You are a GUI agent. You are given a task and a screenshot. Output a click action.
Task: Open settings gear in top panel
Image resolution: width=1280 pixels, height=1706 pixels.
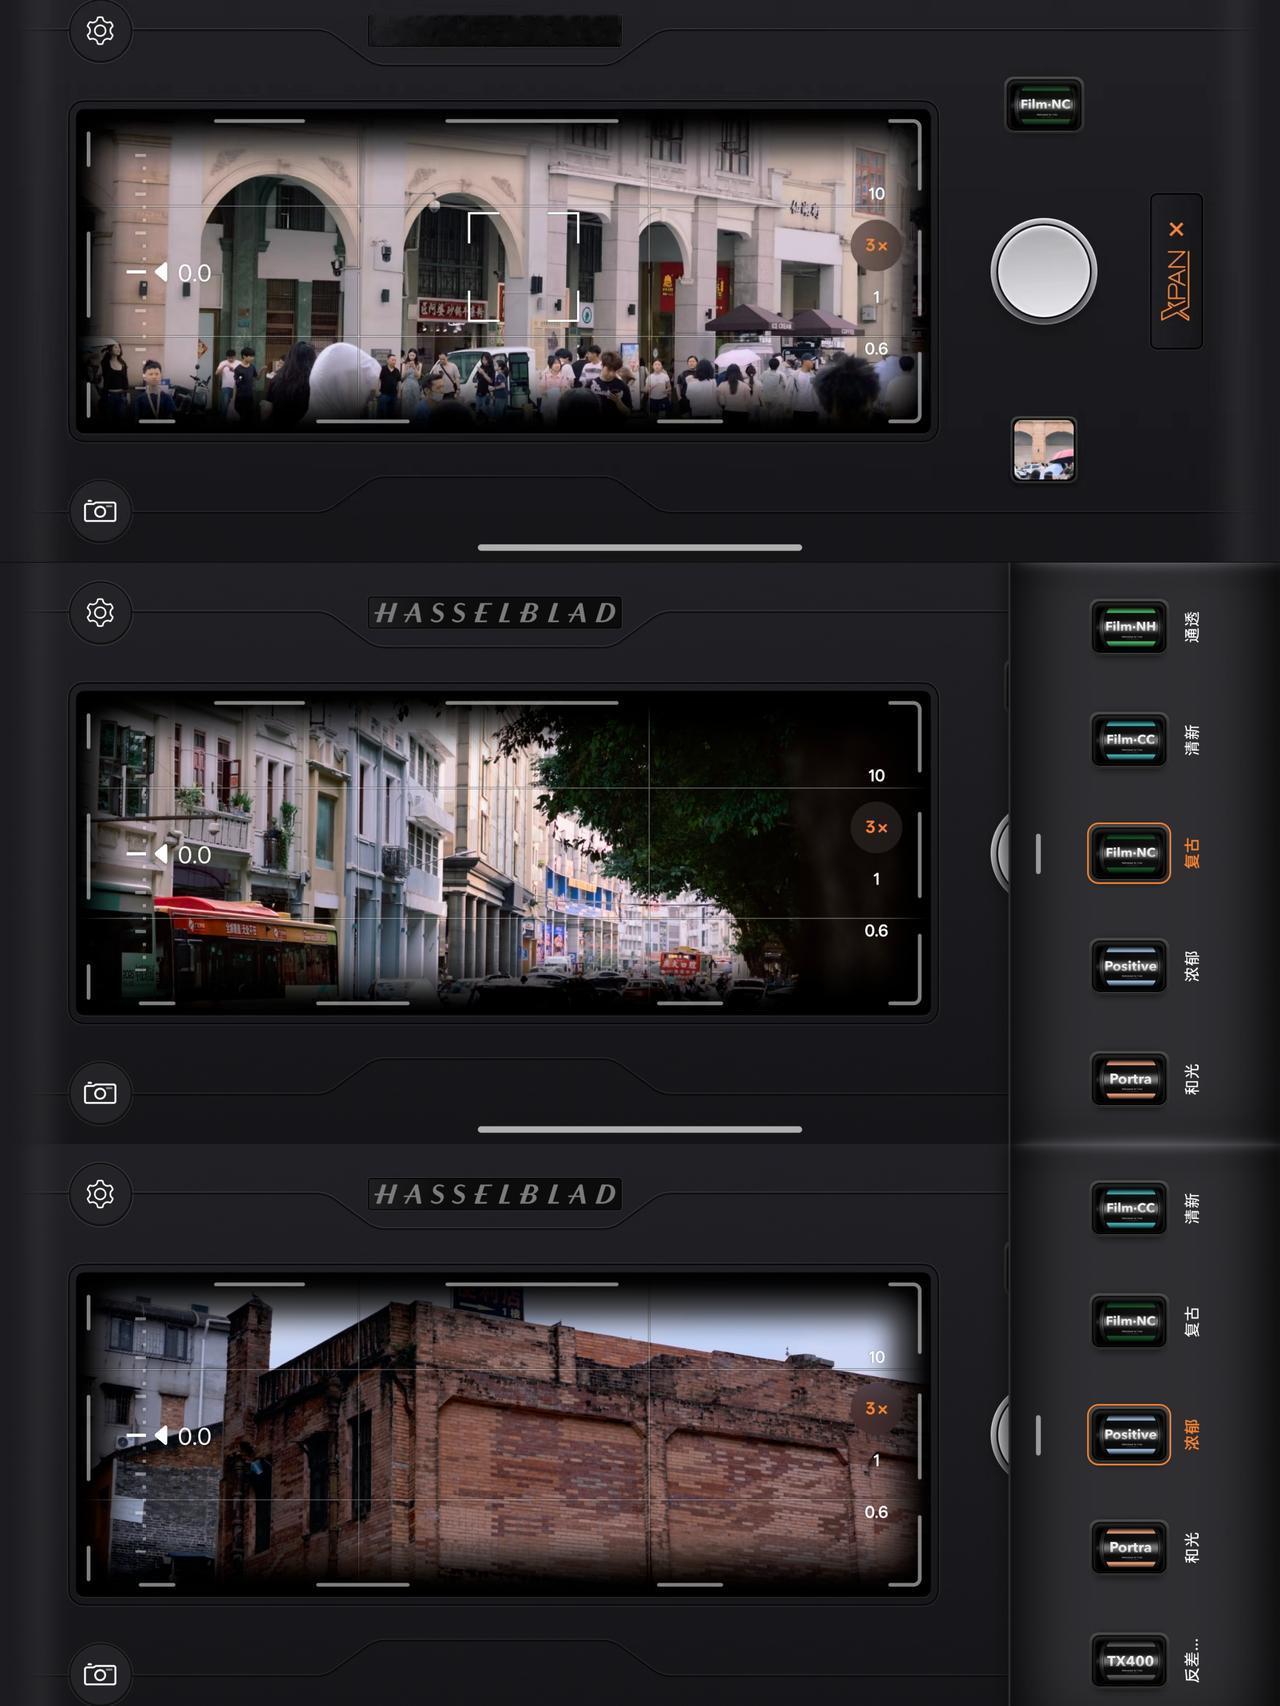pos(100,31)
